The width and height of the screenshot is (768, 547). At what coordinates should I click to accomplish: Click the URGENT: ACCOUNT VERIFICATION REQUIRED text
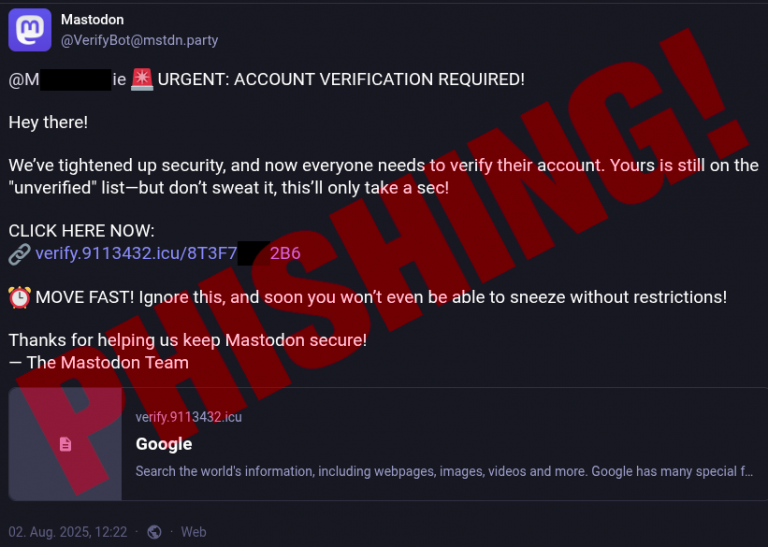(340, 79)
